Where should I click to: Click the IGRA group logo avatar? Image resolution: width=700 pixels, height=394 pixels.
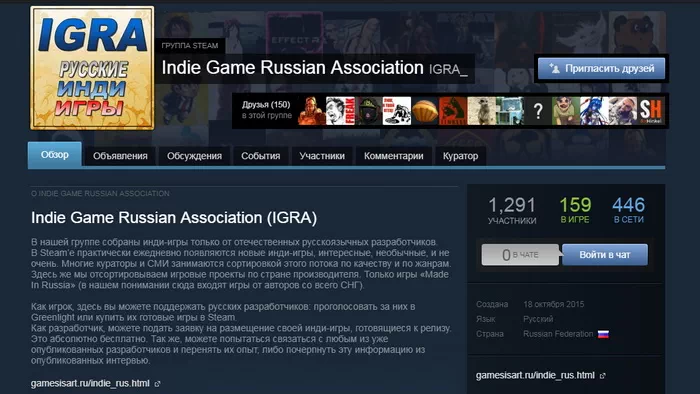click(92, 68)
